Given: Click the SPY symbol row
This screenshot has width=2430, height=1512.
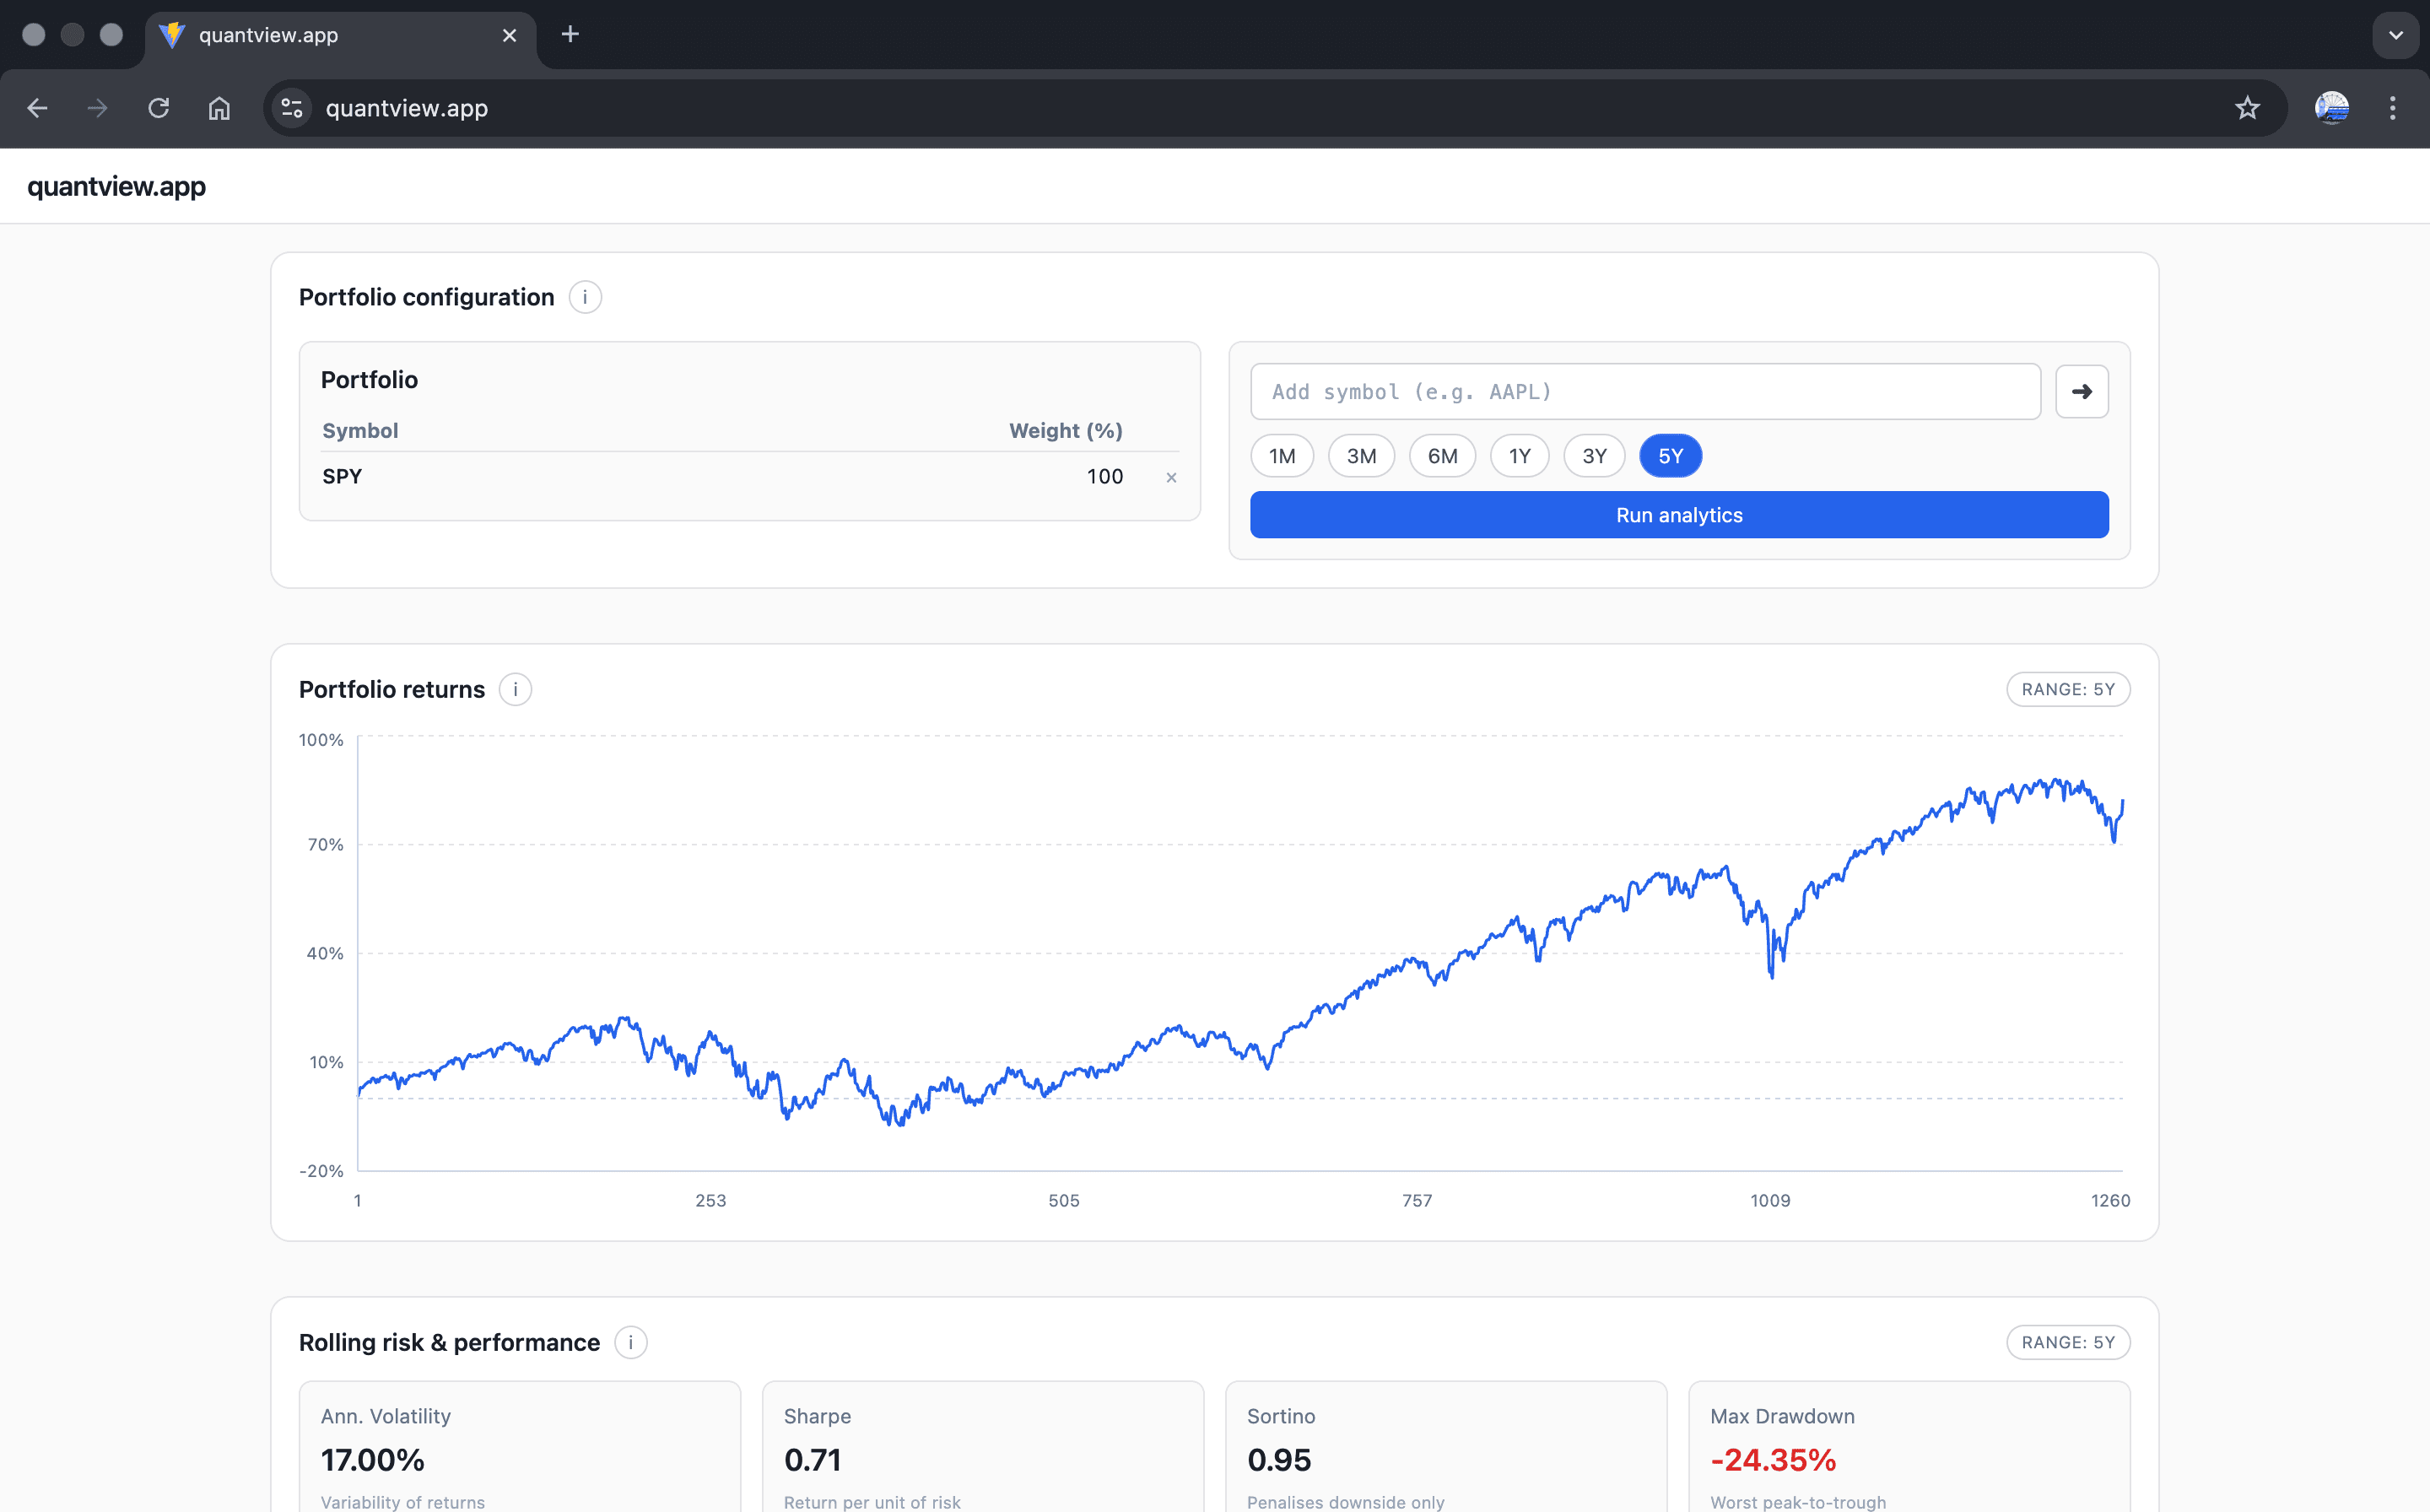Looking at the screenshot, I should coord(749,477).
